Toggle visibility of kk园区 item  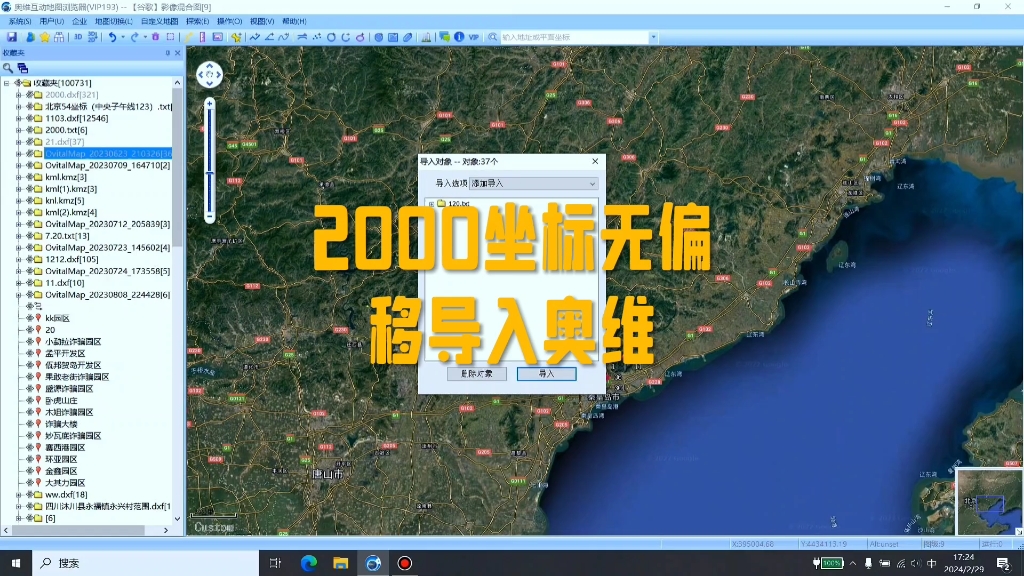[x=30, y=316]
